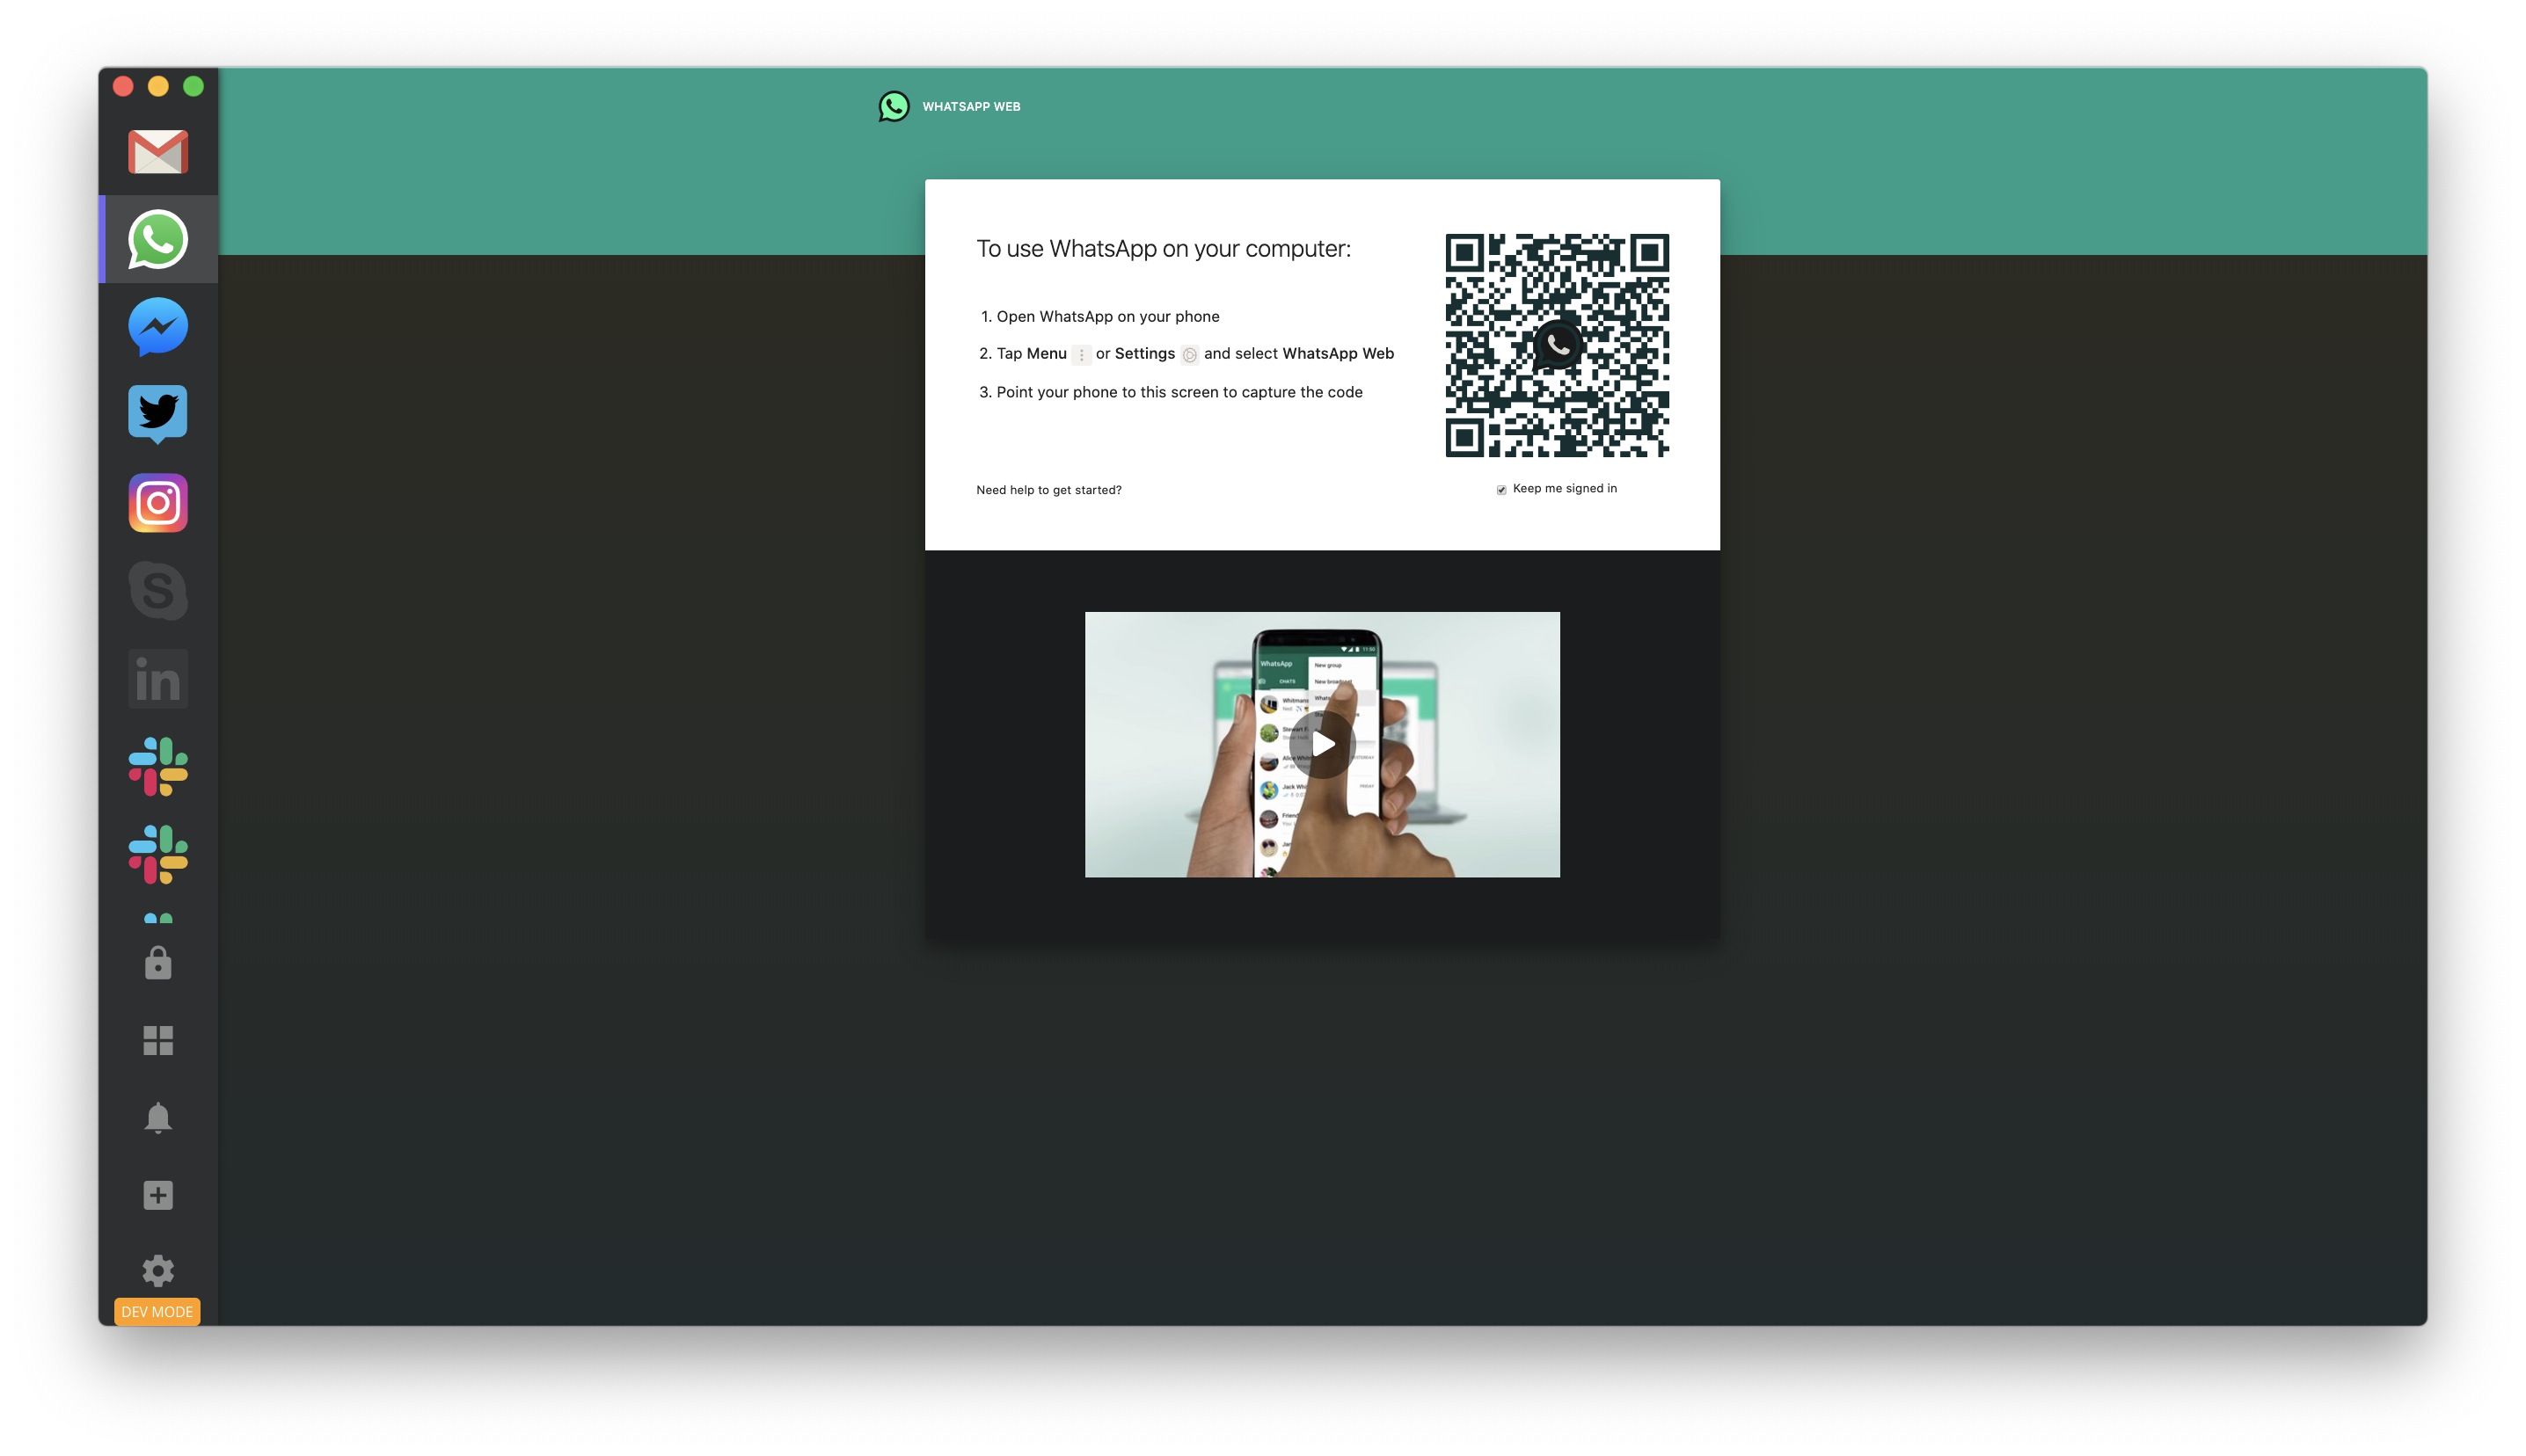Open the lower full Slack service icon
The height and width of the screenshot is (1456, 2526).
[158, 854]
